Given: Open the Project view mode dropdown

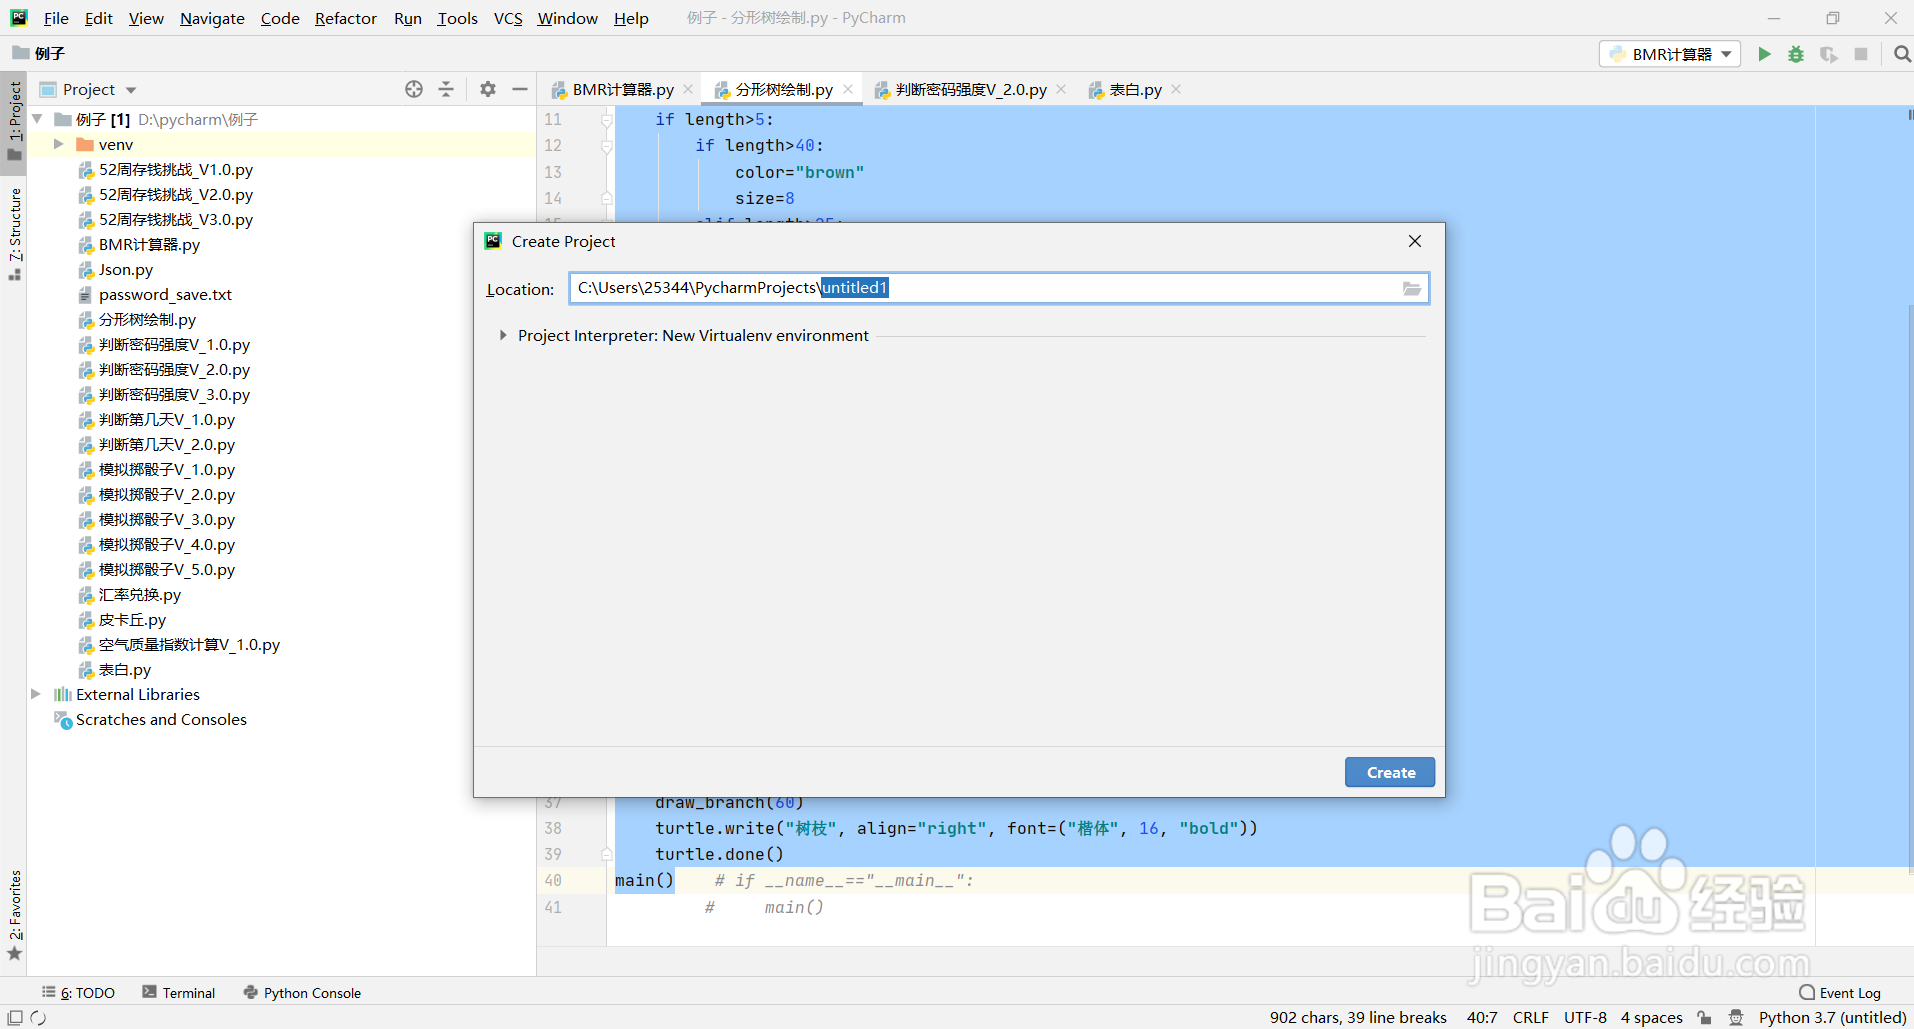Looking at the screenshot, I should tap(131, 90).
